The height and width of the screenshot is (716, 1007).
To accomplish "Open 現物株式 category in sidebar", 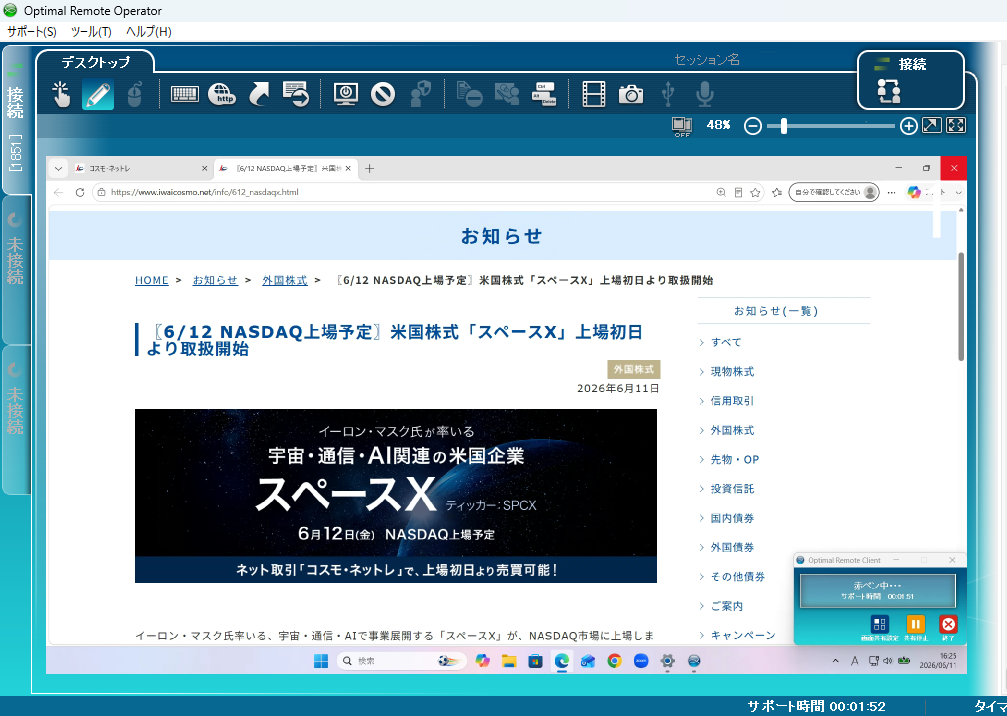I will [x=732, y=372].
